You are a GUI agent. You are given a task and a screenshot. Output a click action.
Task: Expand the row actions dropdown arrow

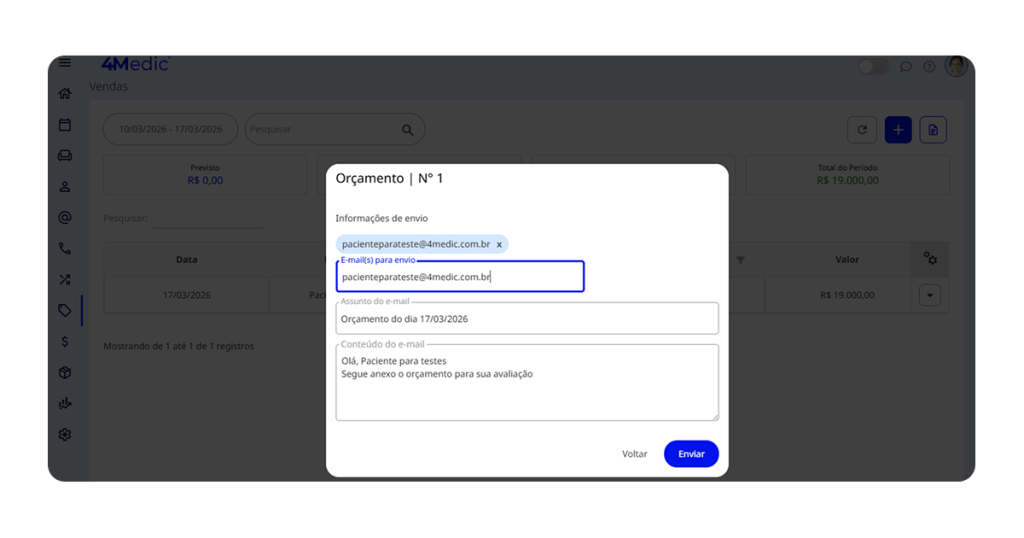tap(930, 296)
